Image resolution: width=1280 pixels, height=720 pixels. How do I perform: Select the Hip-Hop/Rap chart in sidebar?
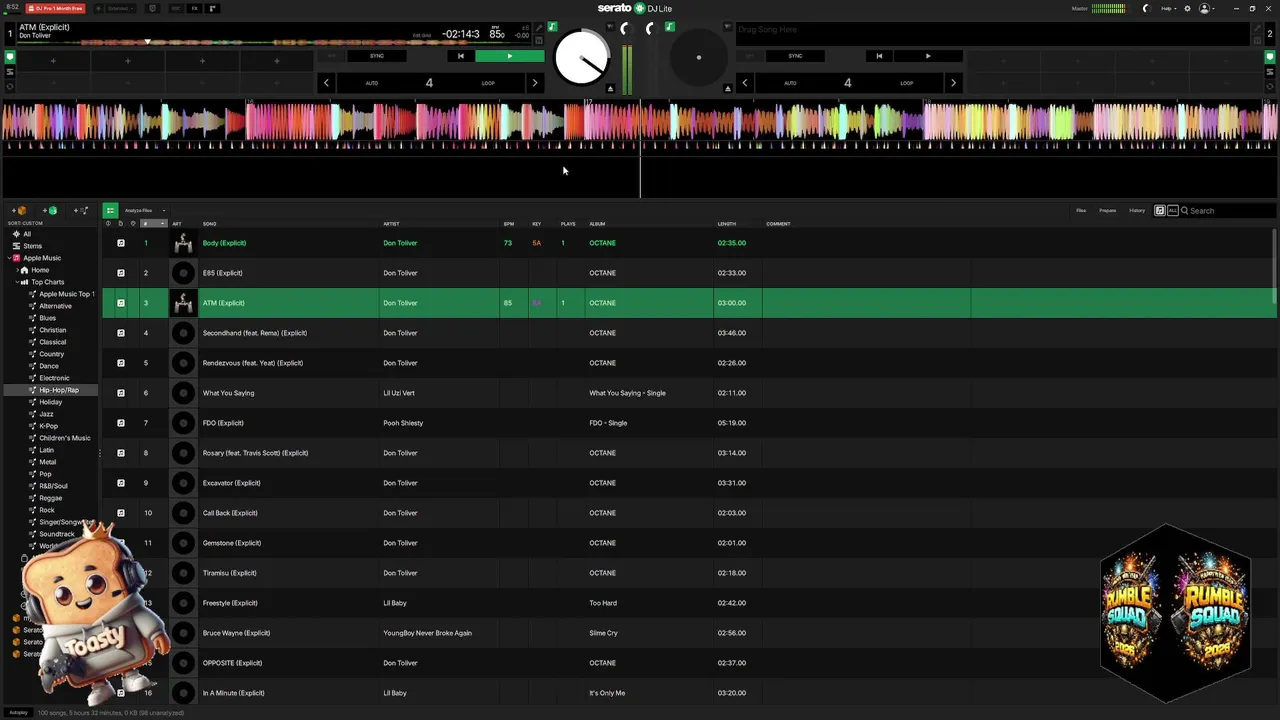[59, 390]
